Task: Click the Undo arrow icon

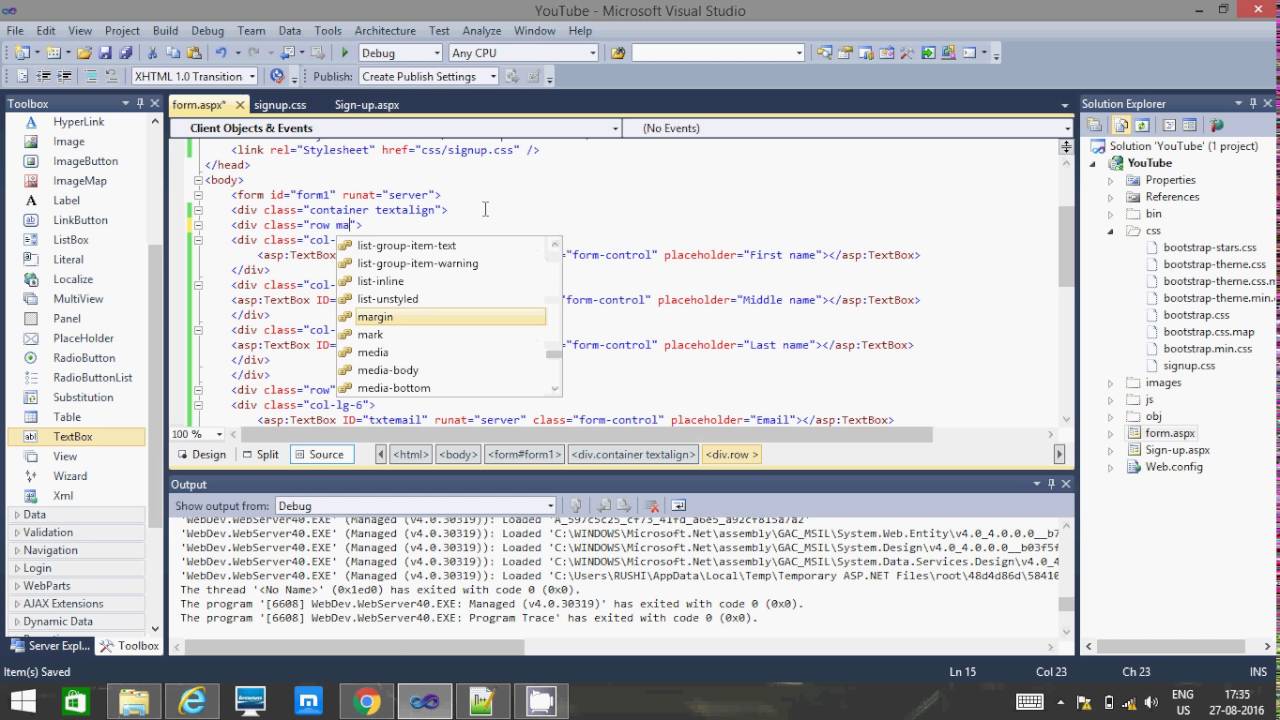Action: 221,53
